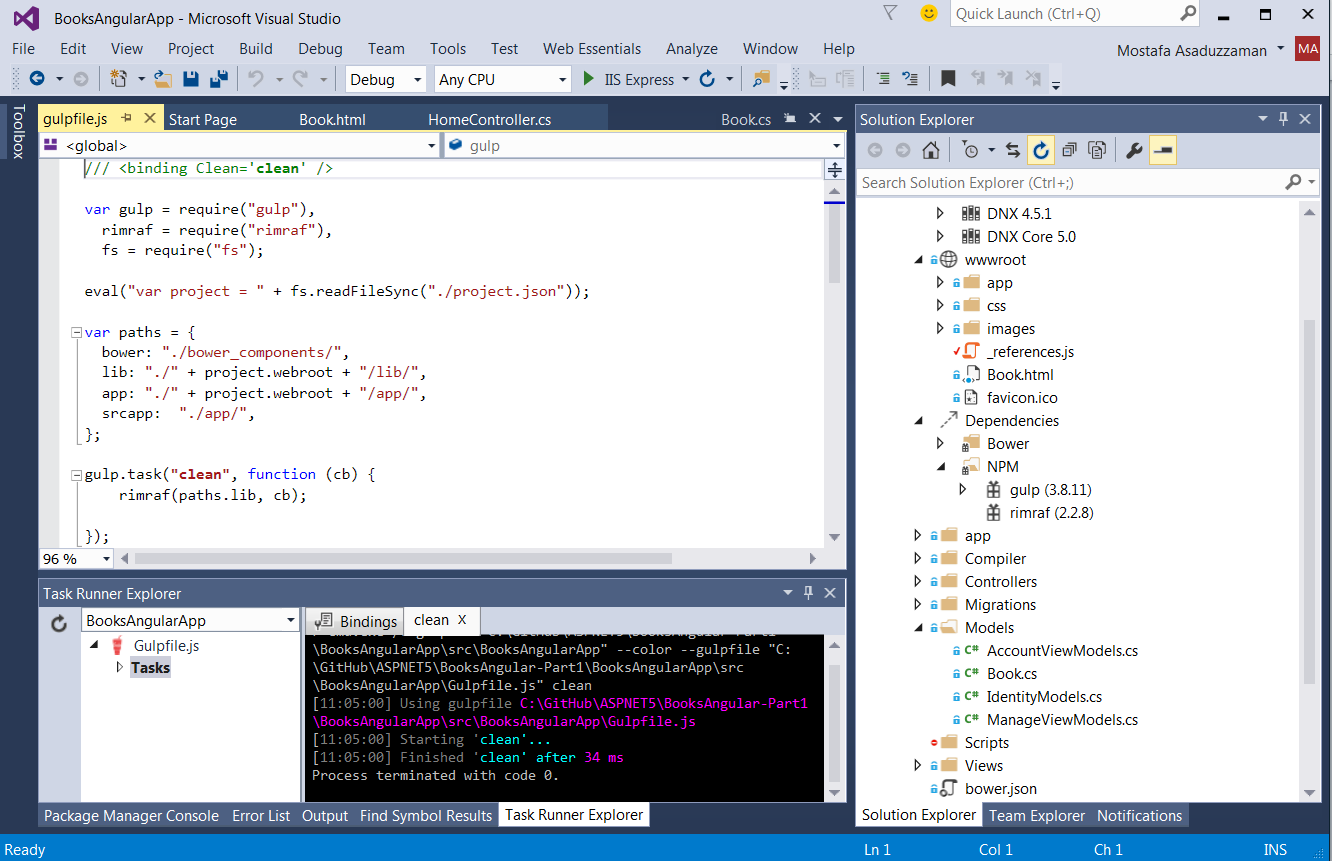
Task: Expand the Controllers folder node
Action: coord(918,581)
